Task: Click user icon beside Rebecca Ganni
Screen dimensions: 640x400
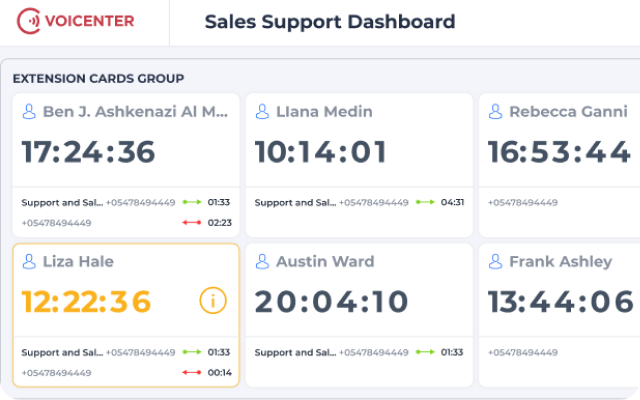Action: point(496,111)
